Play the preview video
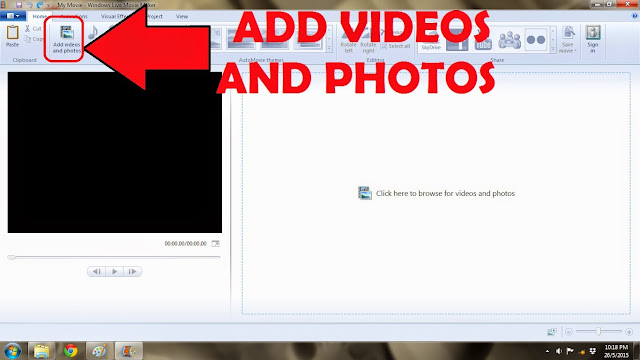The image size is (640, 360). click(x=115, y=271)
